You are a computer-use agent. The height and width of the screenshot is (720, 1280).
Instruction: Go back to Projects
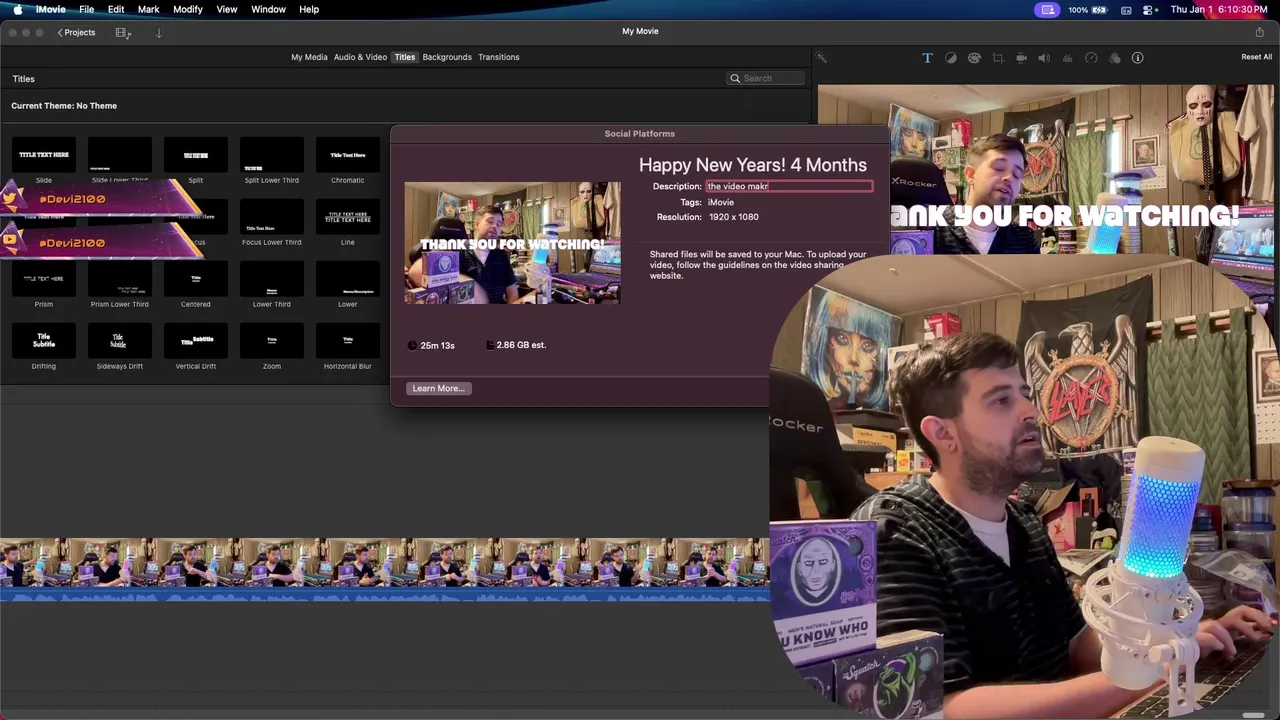(x=76, y=33)
